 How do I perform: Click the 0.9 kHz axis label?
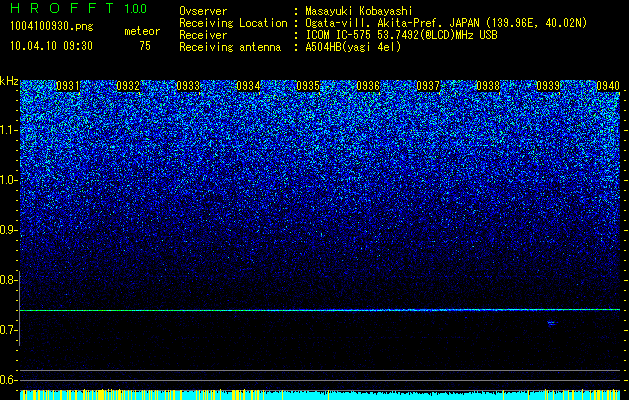(8, 230)
